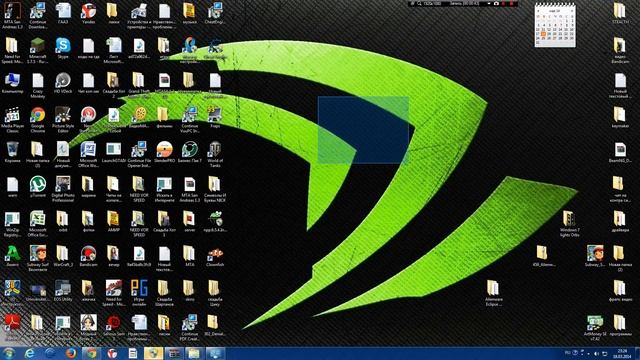The height and width of the screenshot is (360, 640).
Task: Click the volume speaker tray icon
Action: tap(596, 353)
